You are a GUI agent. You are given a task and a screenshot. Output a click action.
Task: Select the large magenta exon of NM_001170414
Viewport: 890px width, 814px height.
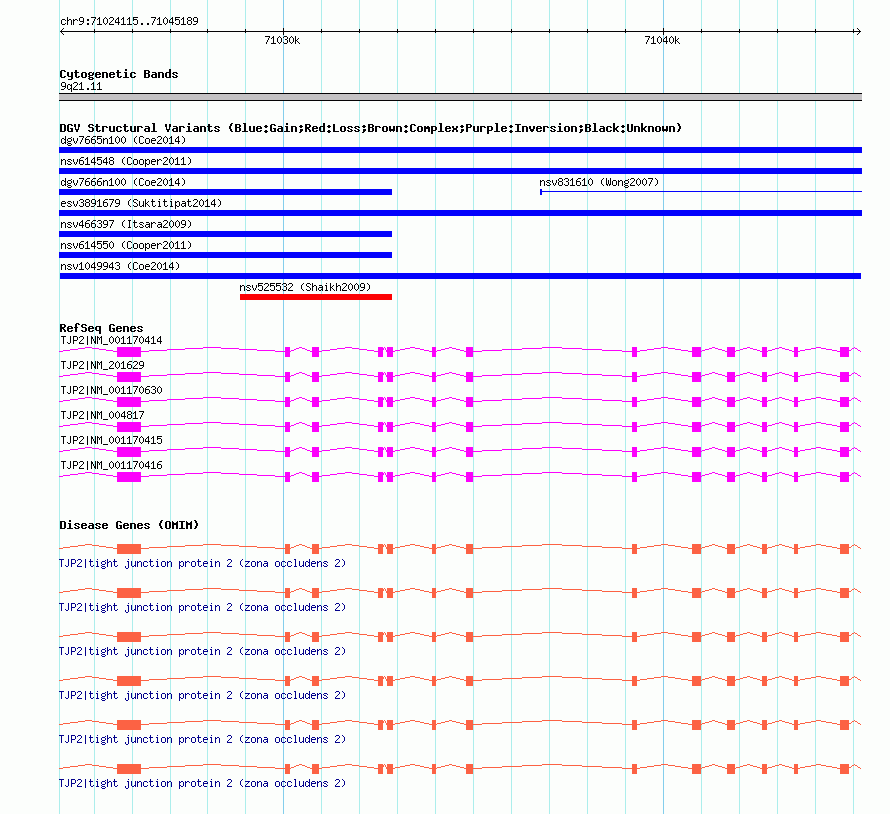point(129,352)
